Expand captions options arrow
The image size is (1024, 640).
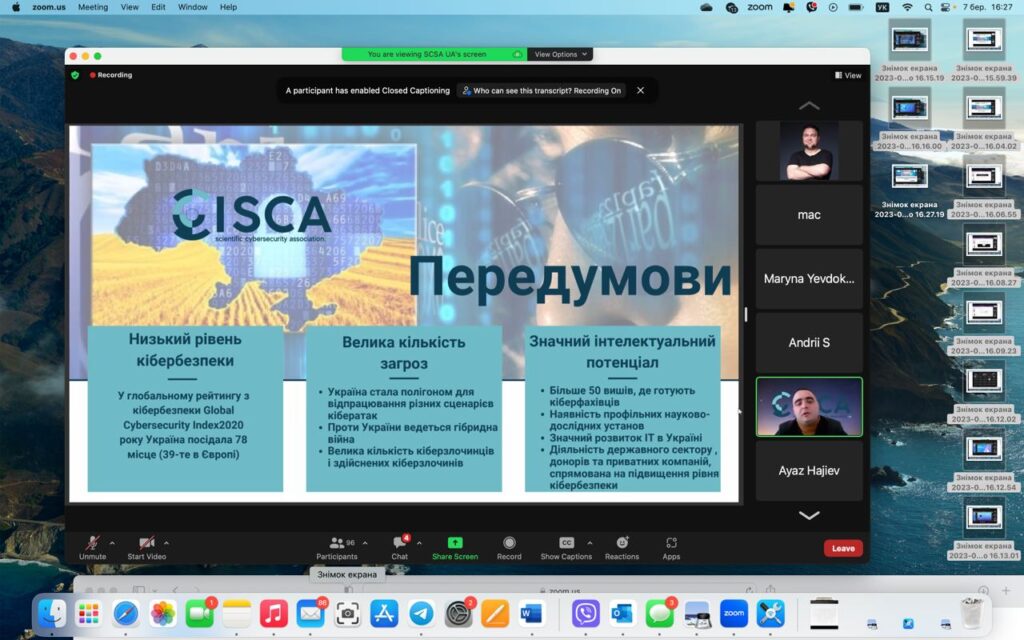coord(590,543)
